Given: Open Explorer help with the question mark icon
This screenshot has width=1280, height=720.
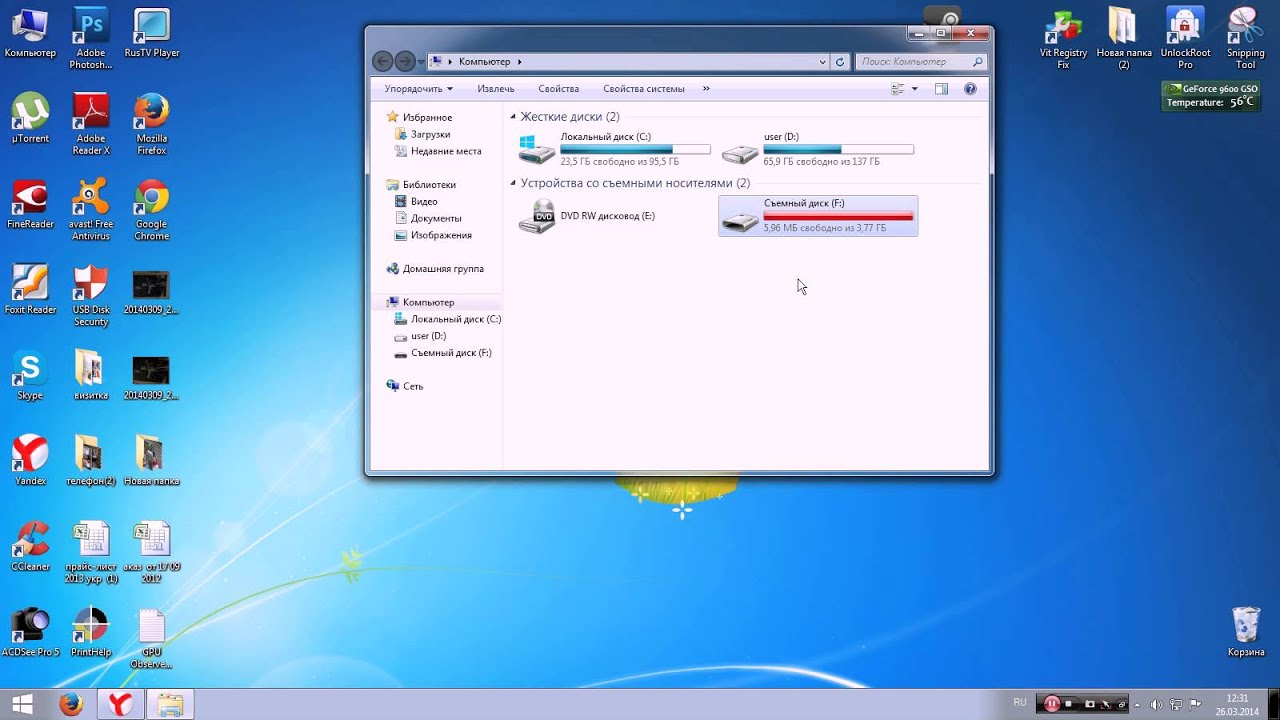Looking at the screenshot, I should click(970, 89).
